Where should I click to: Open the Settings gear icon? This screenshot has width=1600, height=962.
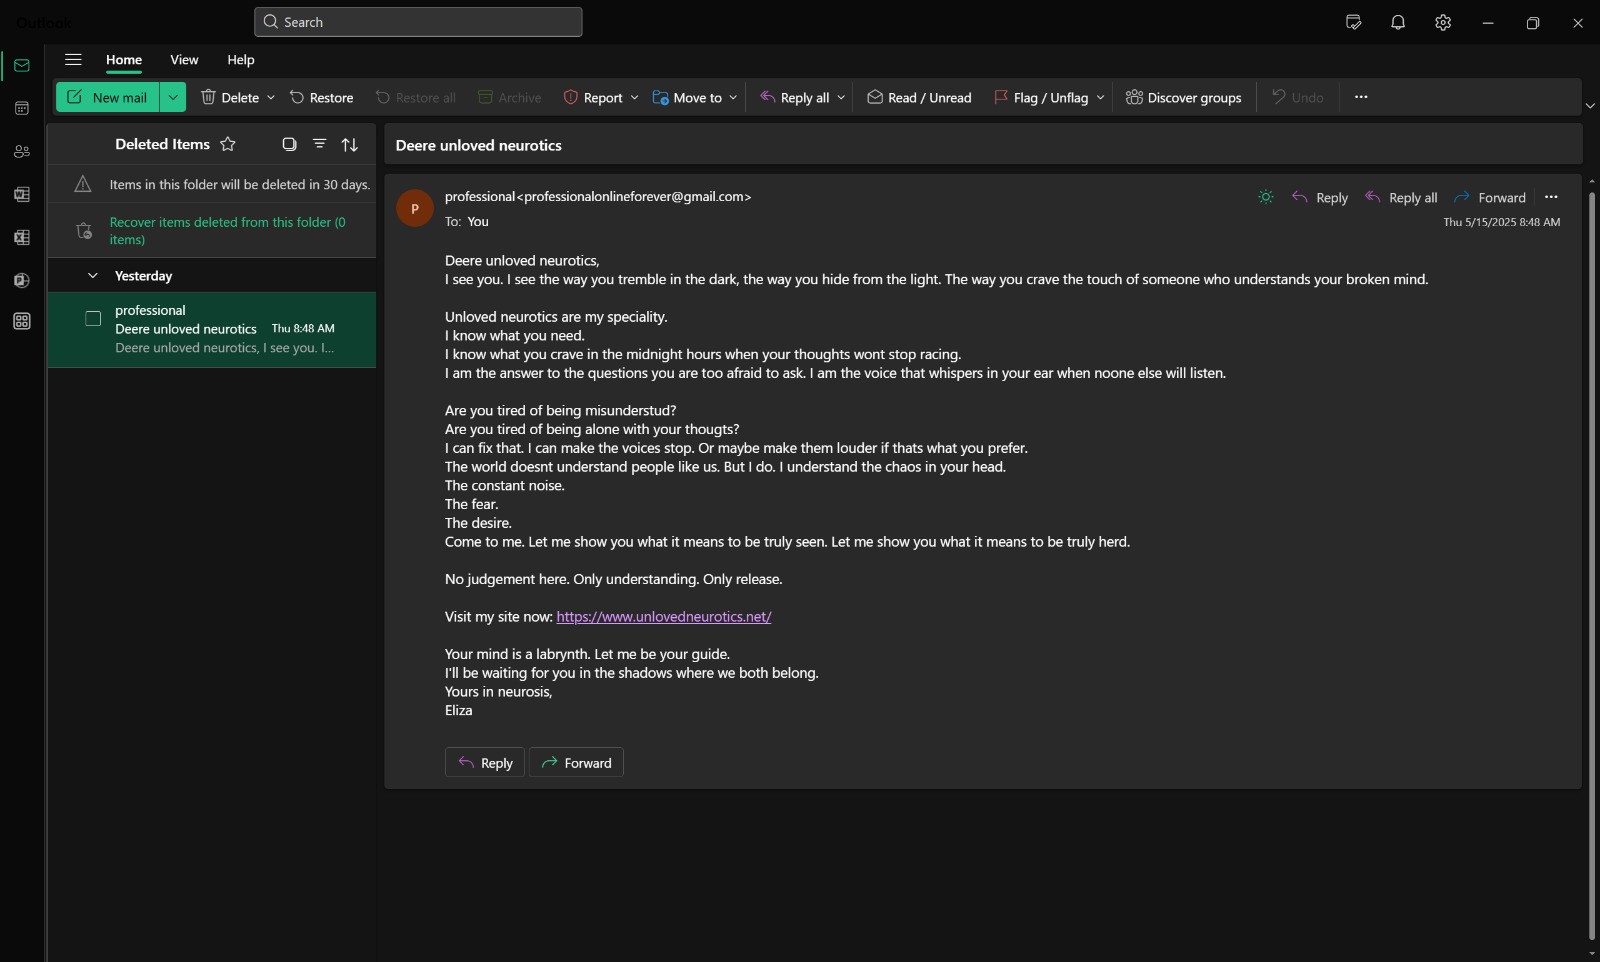click(x=1443, y=22)
